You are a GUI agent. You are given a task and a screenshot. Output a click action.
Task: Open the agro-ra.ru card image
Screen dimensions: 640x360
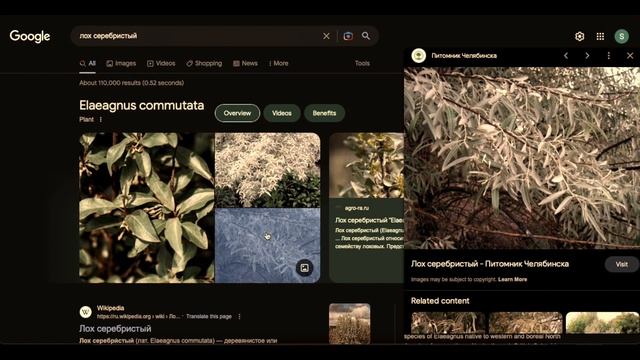(366, 166)
